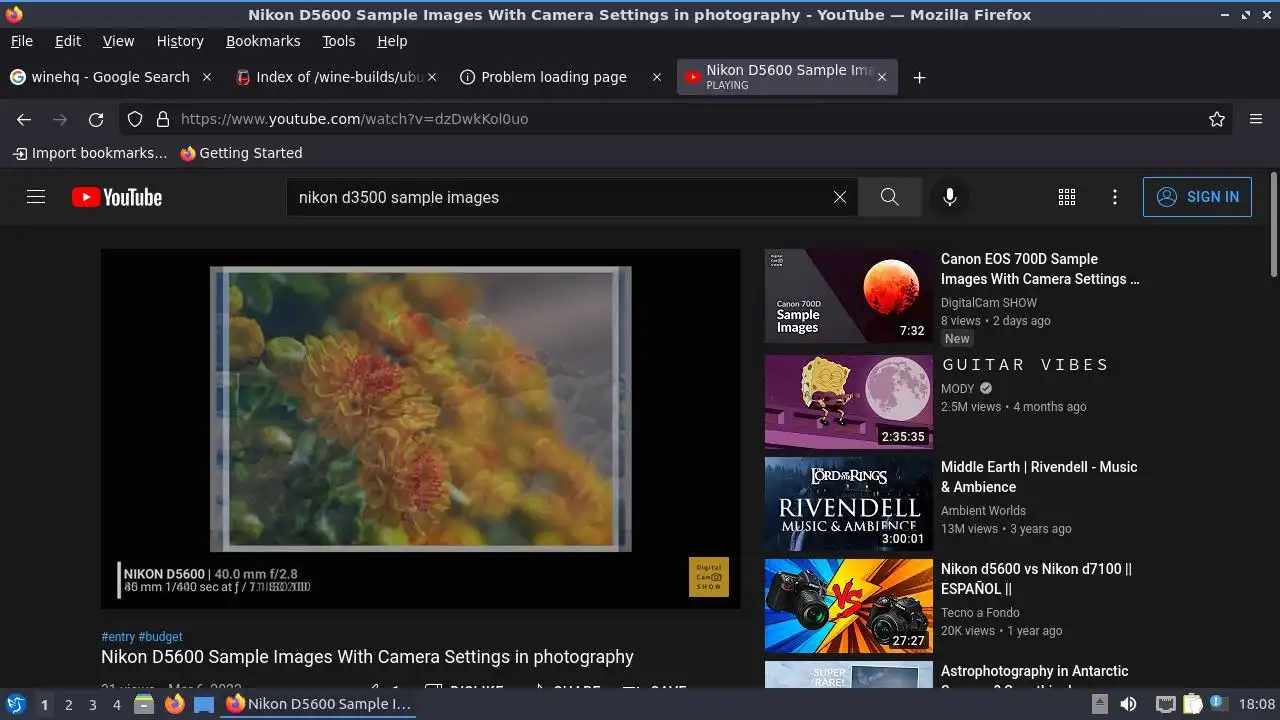The image size is (1280, 720).
Task: Open a new browser tab
Action: 920,77
